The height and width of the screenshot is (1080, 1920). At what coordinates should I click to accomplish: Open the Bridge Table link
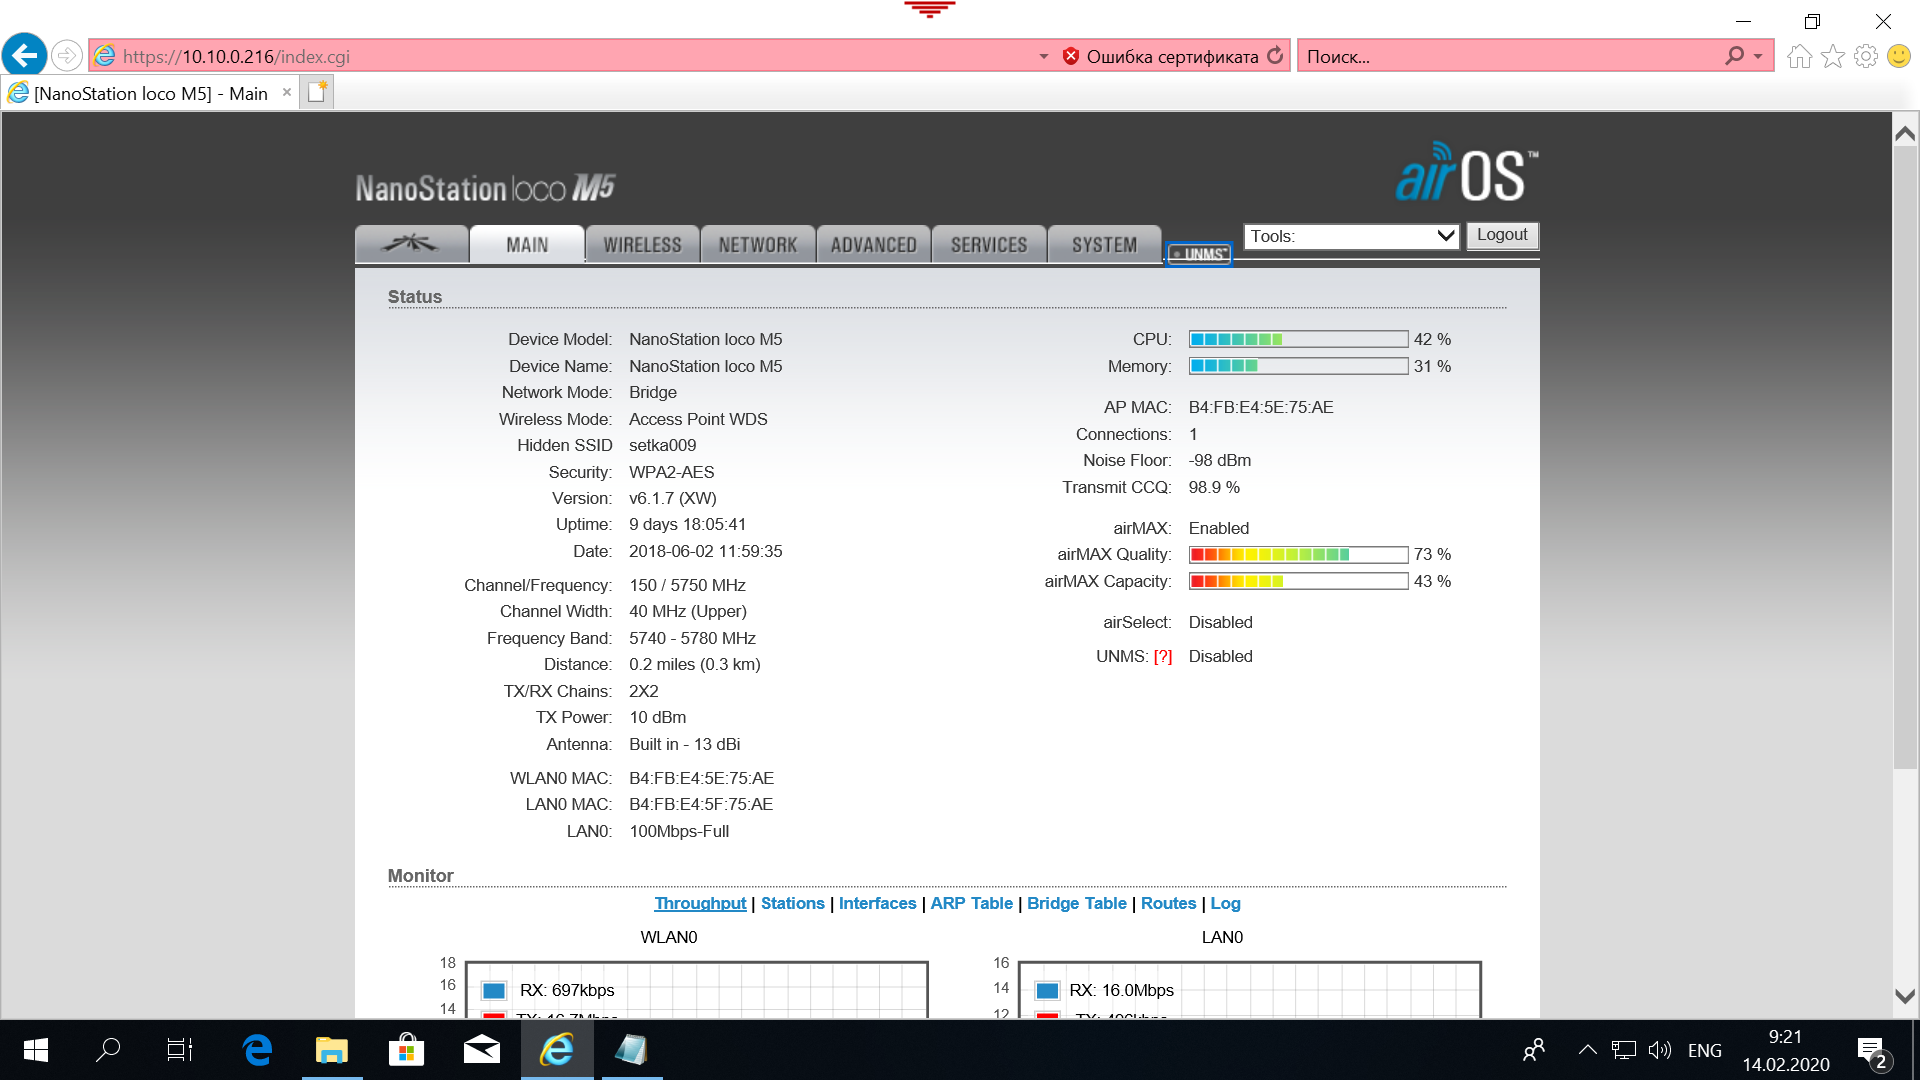[x=1076, y=903]
